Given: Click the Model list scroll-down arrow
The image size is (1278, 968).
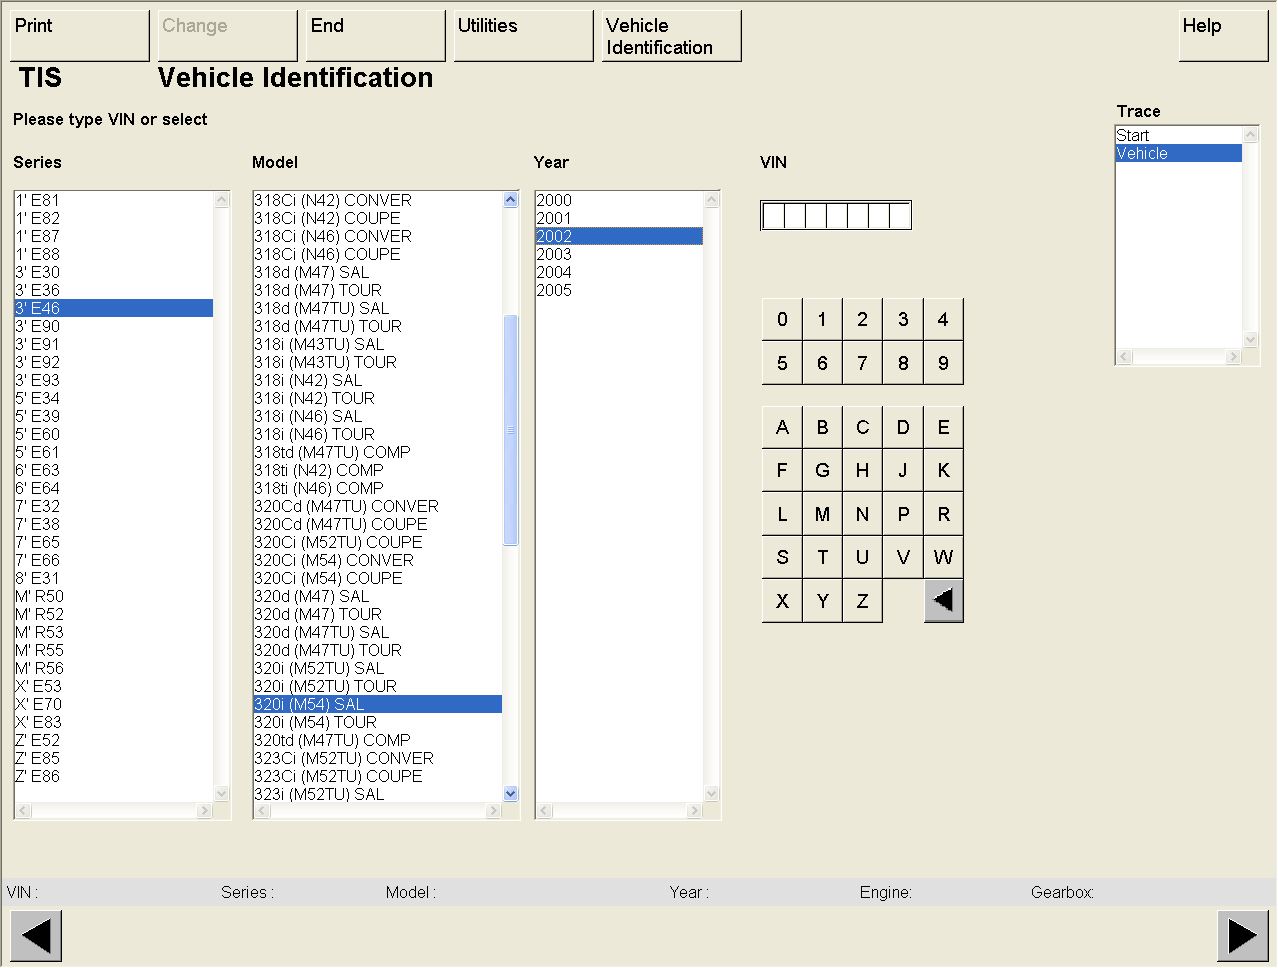Looking at the screenshot, I should [511, 794].
